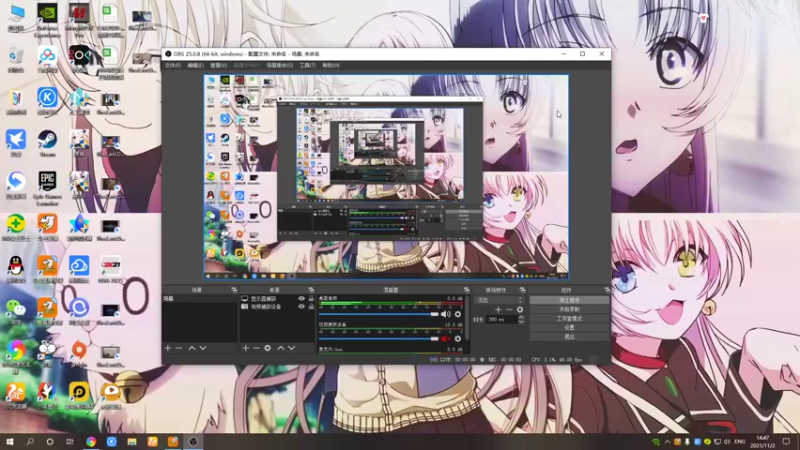Open the Steam desktop shortcut

pyautogui.click(x=47, y=143)
